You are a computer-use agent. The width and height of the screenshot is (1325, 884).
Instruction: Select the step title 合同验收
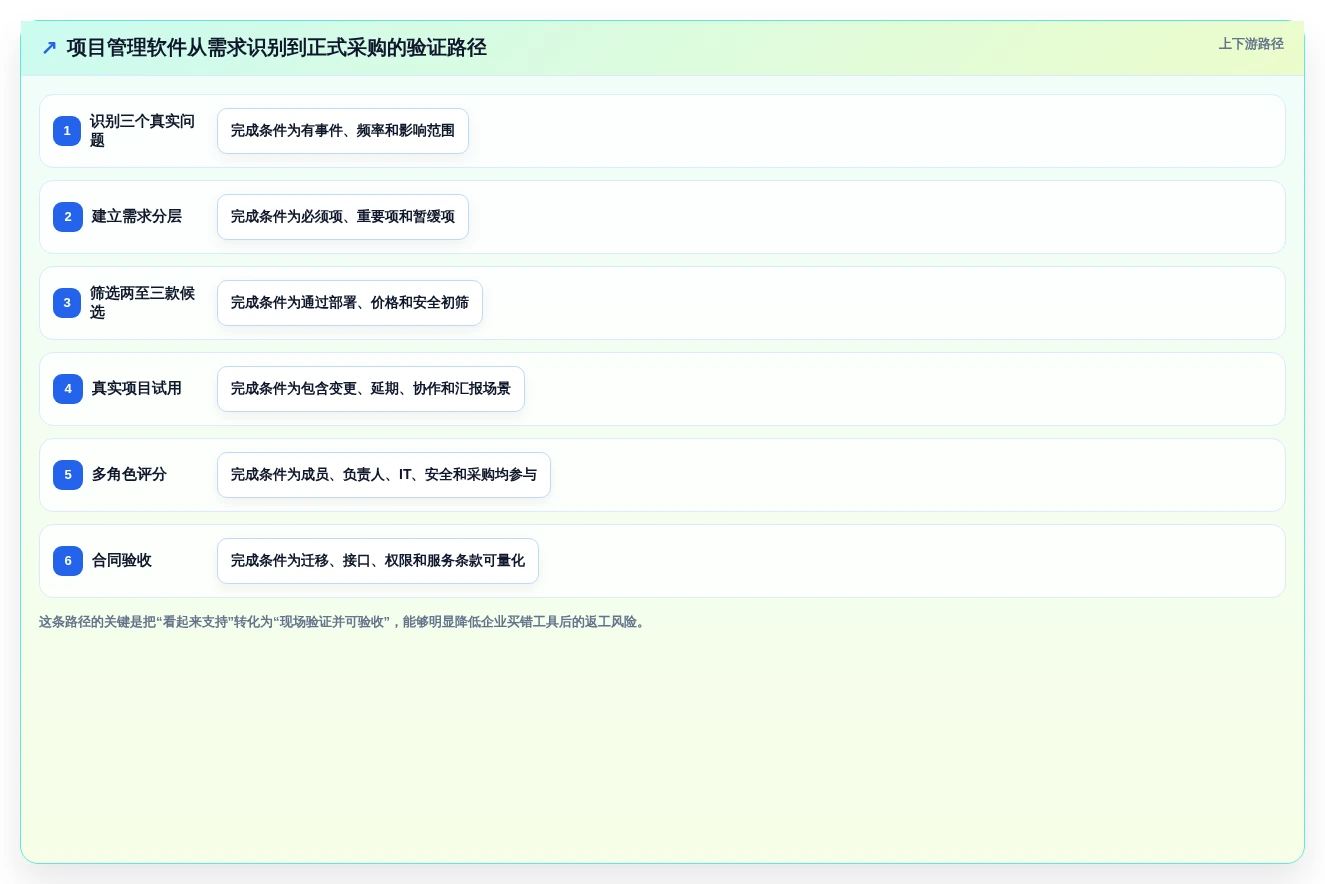pos(122,561)
